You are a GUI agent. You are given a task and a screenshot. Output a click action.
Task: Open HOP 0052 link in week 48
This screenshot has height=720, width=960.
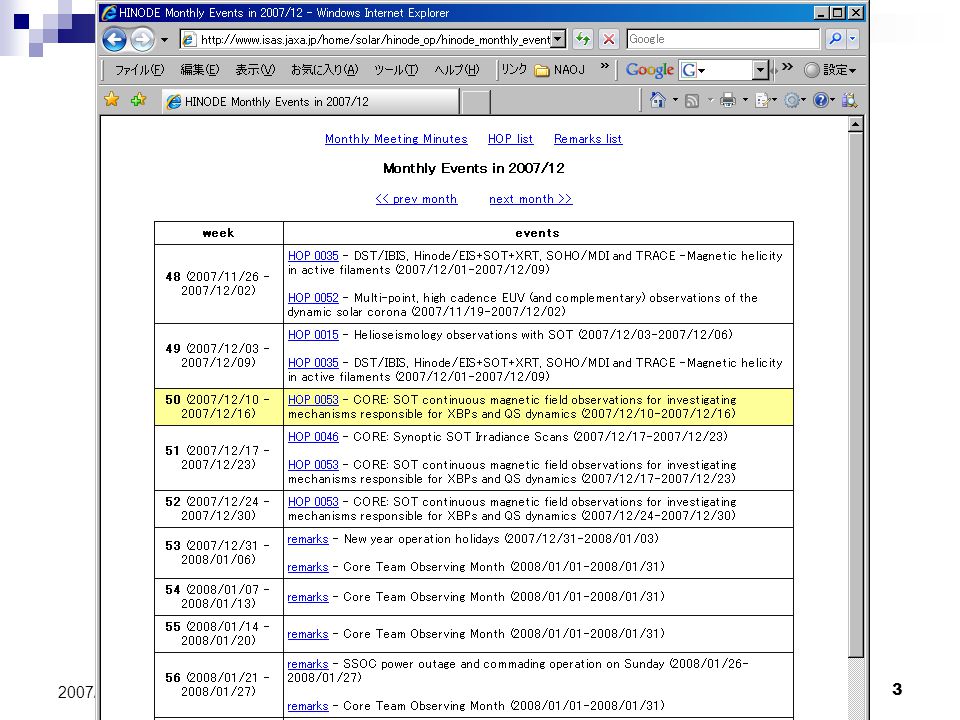[313, 298]
